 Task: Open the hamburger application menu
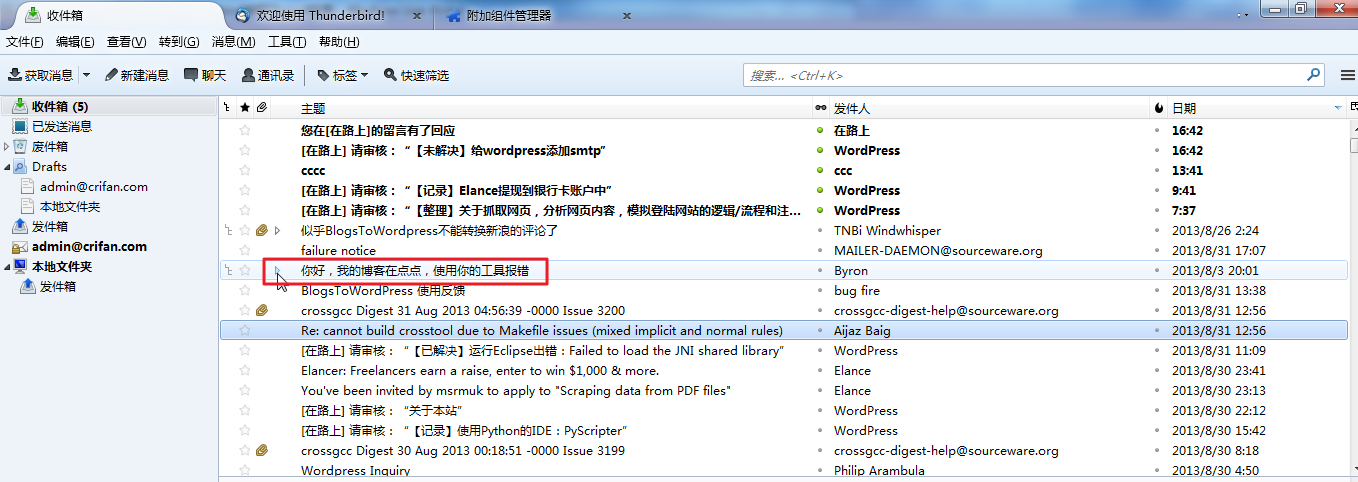[1347, 75]
